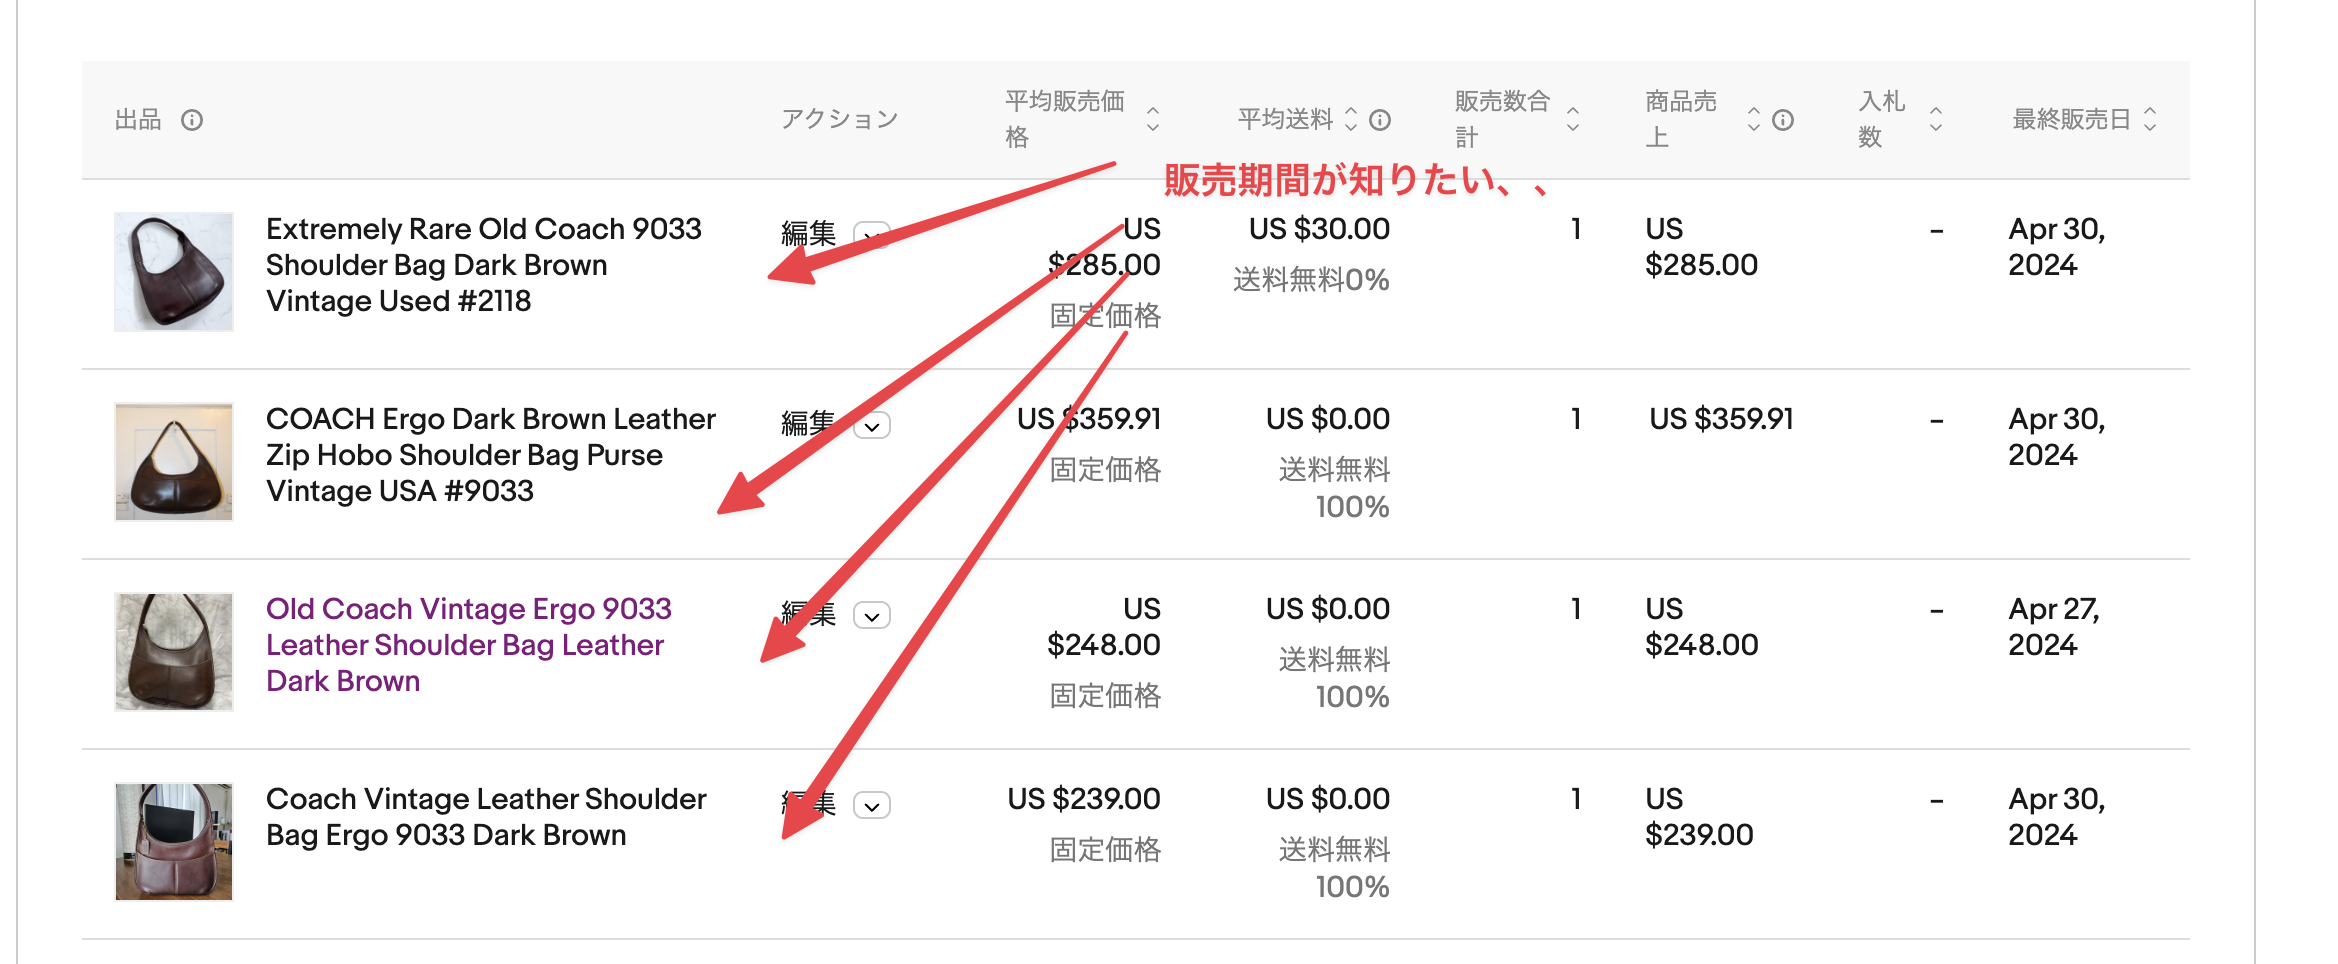The width and height of the screenshot is (2338, 964).
Task: Click the info icon next to 出品
Action: click(192, 120)
